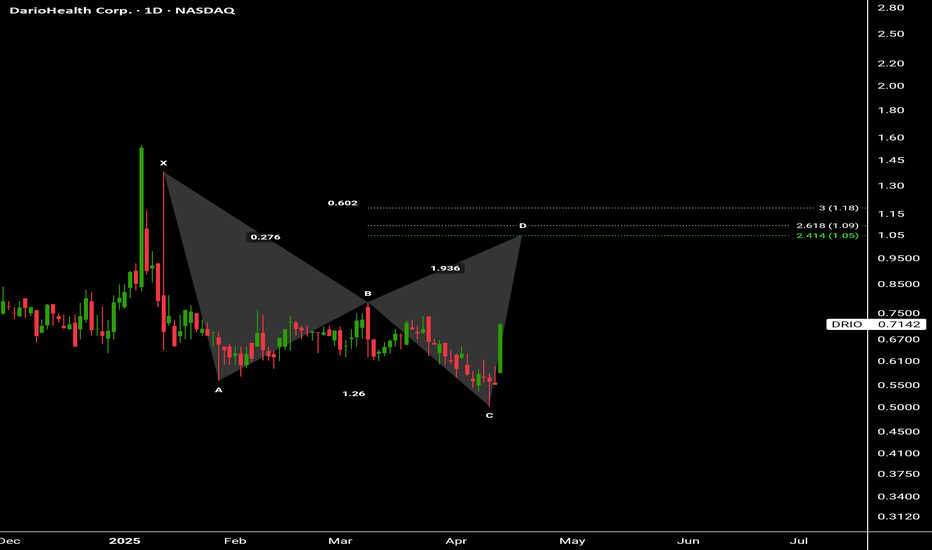The height and width of the screenshot is (550, 932).
Task: Click the DRIO 0.7142 price label
Action: click(876, 324)
